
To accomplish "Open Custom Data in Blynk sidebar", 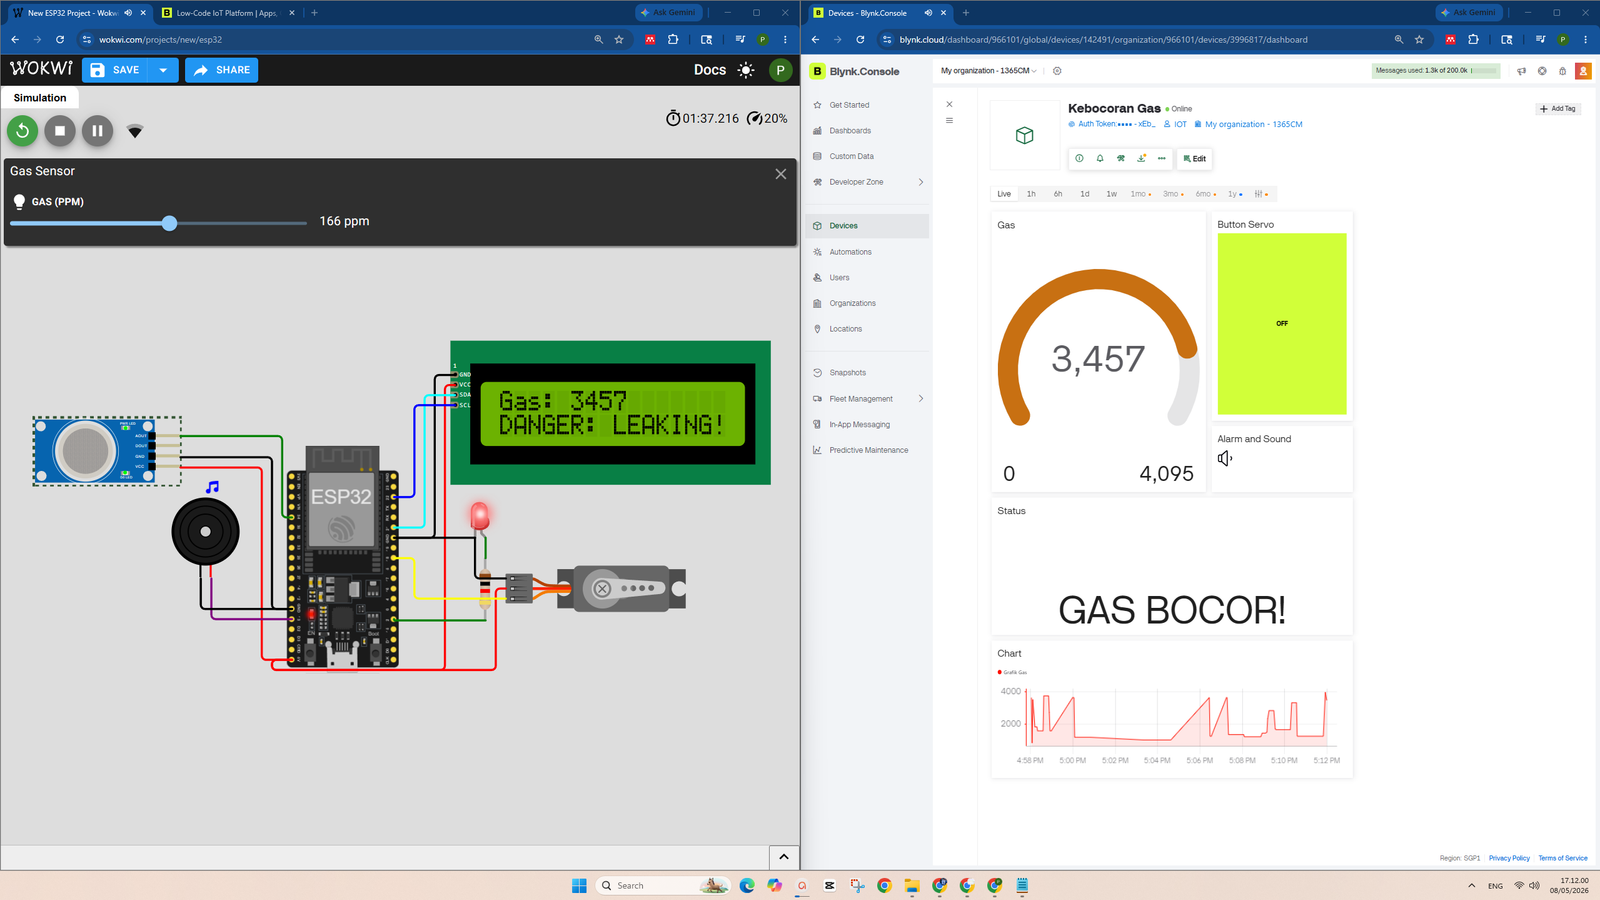I will tap(851, 156).
